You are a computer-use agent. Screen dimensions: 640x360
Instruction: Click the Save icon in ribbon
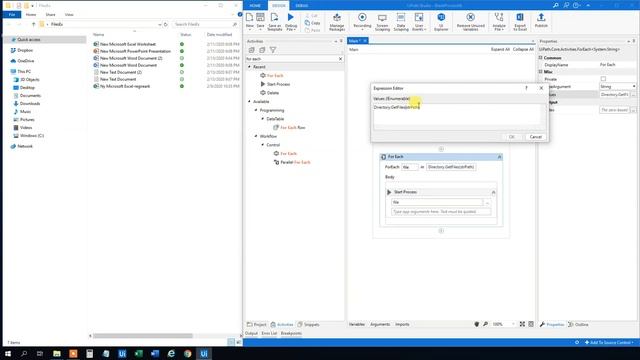(x=260, y=18)
